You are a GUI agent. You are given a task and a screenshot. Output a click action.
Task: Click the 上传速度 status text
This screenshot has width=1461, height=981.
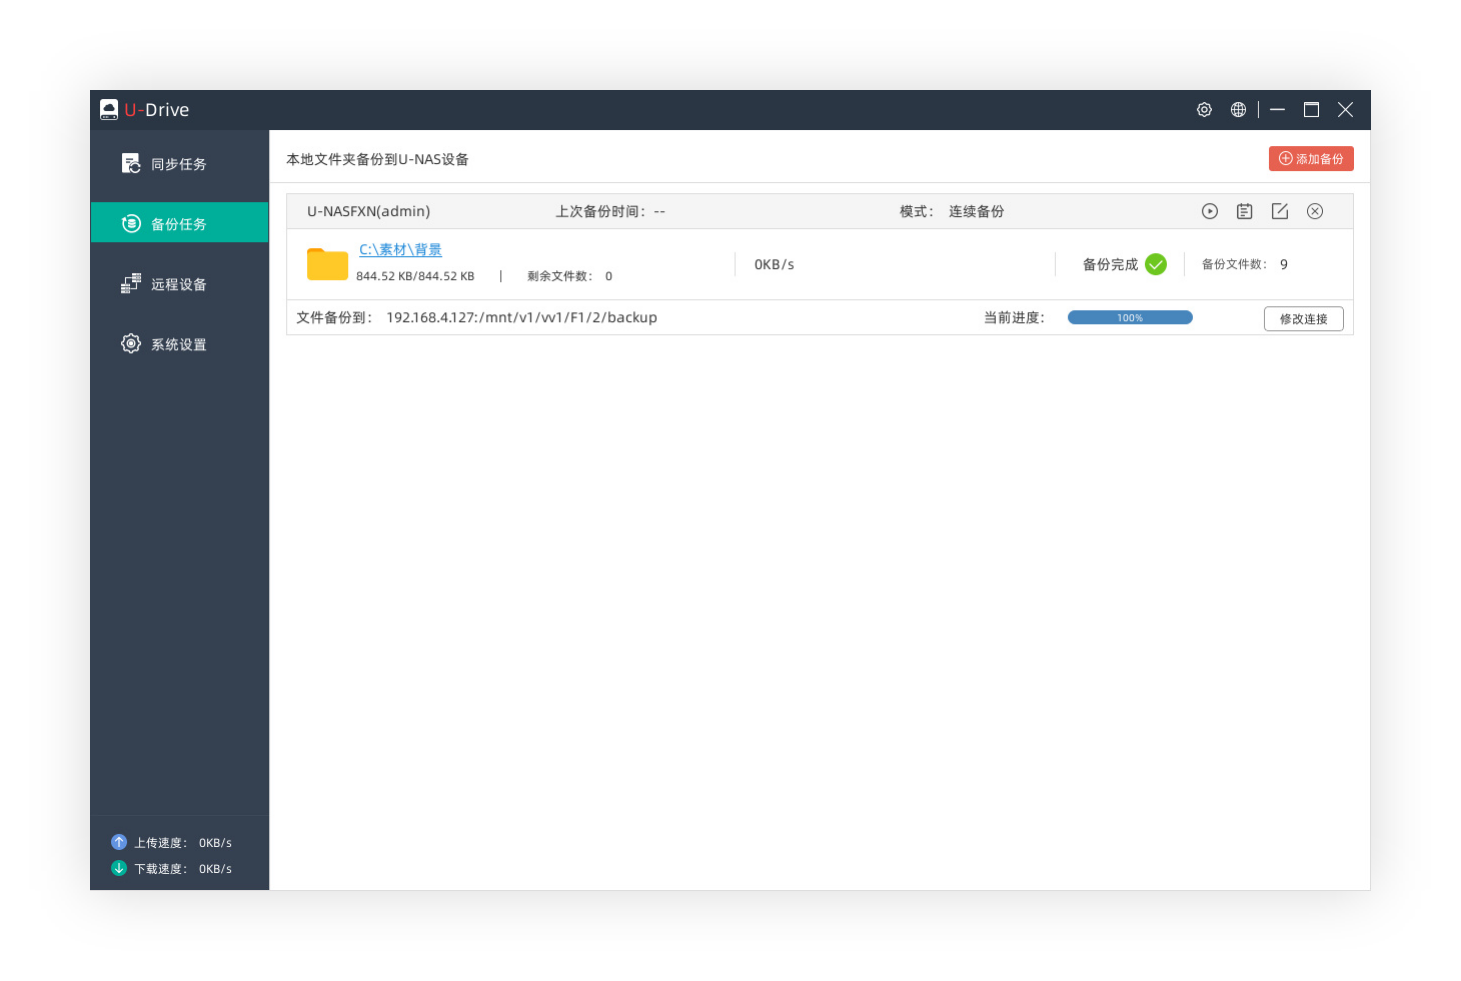tap(160, 843)
